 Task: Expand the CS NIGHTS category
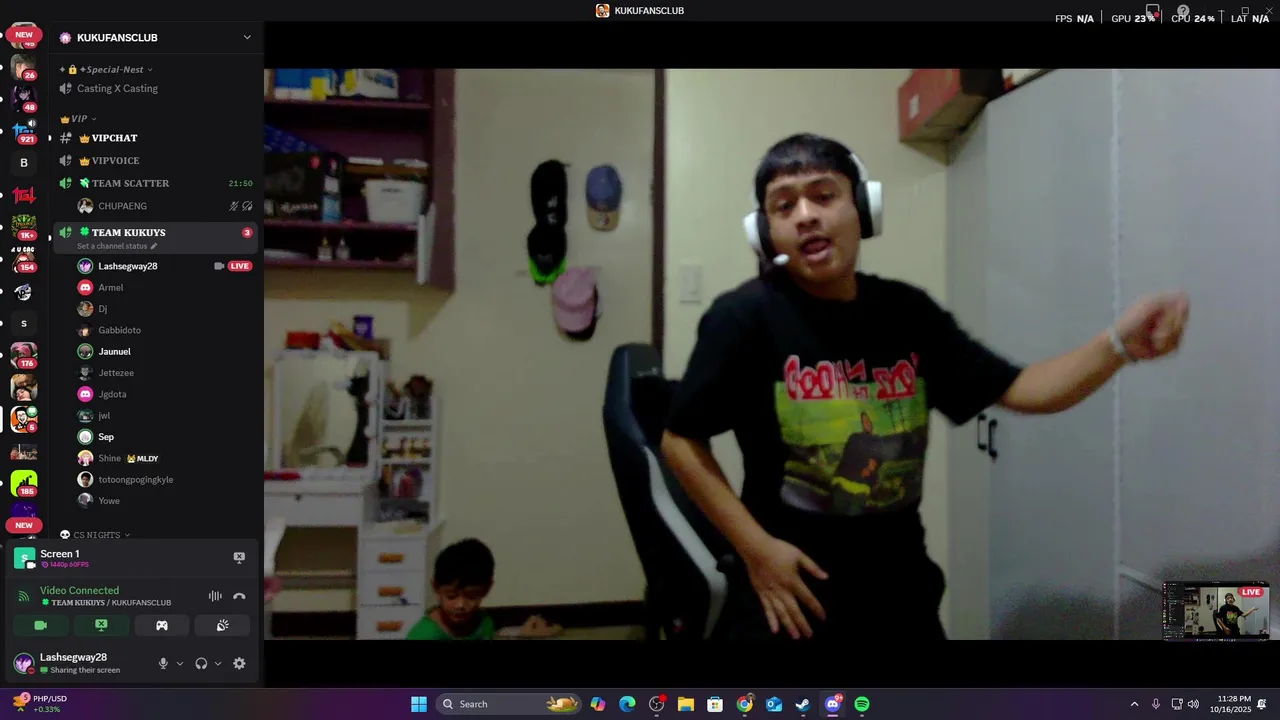click(x=95, y=535)
